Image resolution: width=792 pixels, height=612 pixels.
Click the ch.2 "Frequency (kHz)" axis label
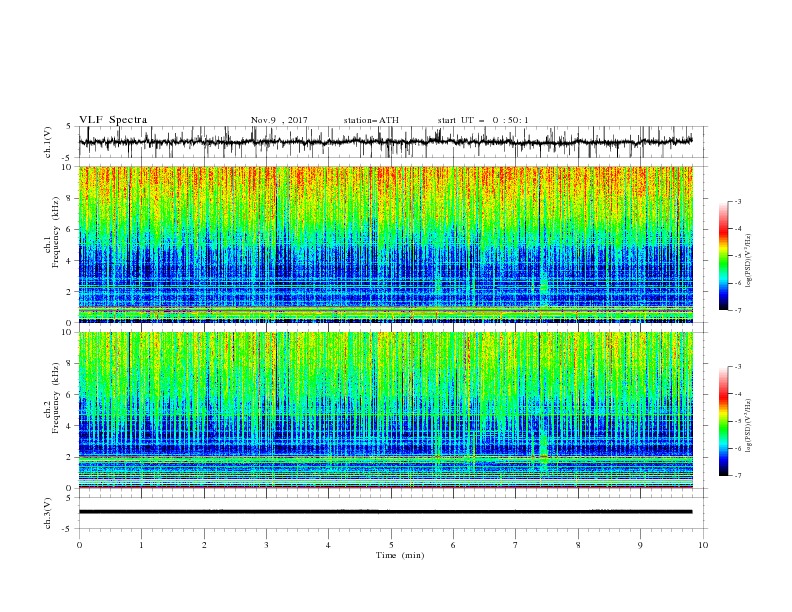coord(56,398)
